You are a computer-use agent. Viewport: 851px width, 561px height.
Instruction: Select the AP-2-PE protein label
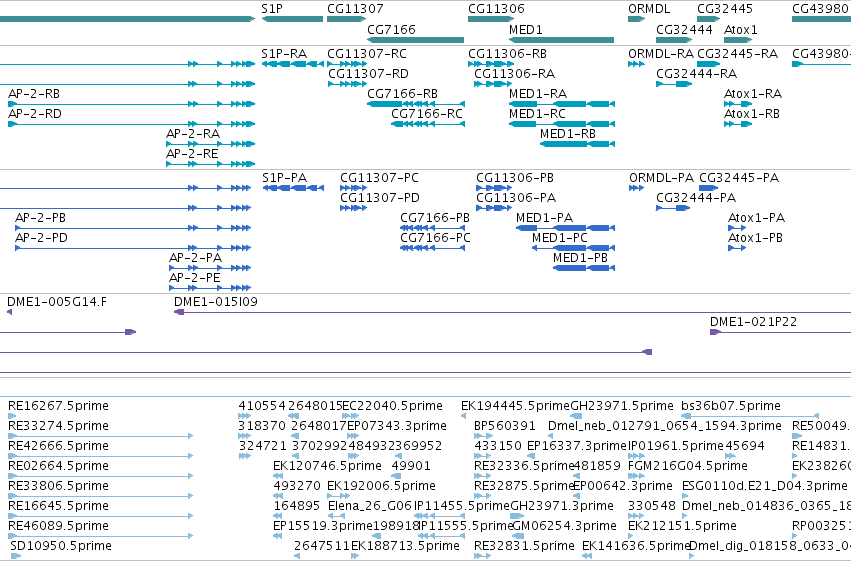point(195,278)
